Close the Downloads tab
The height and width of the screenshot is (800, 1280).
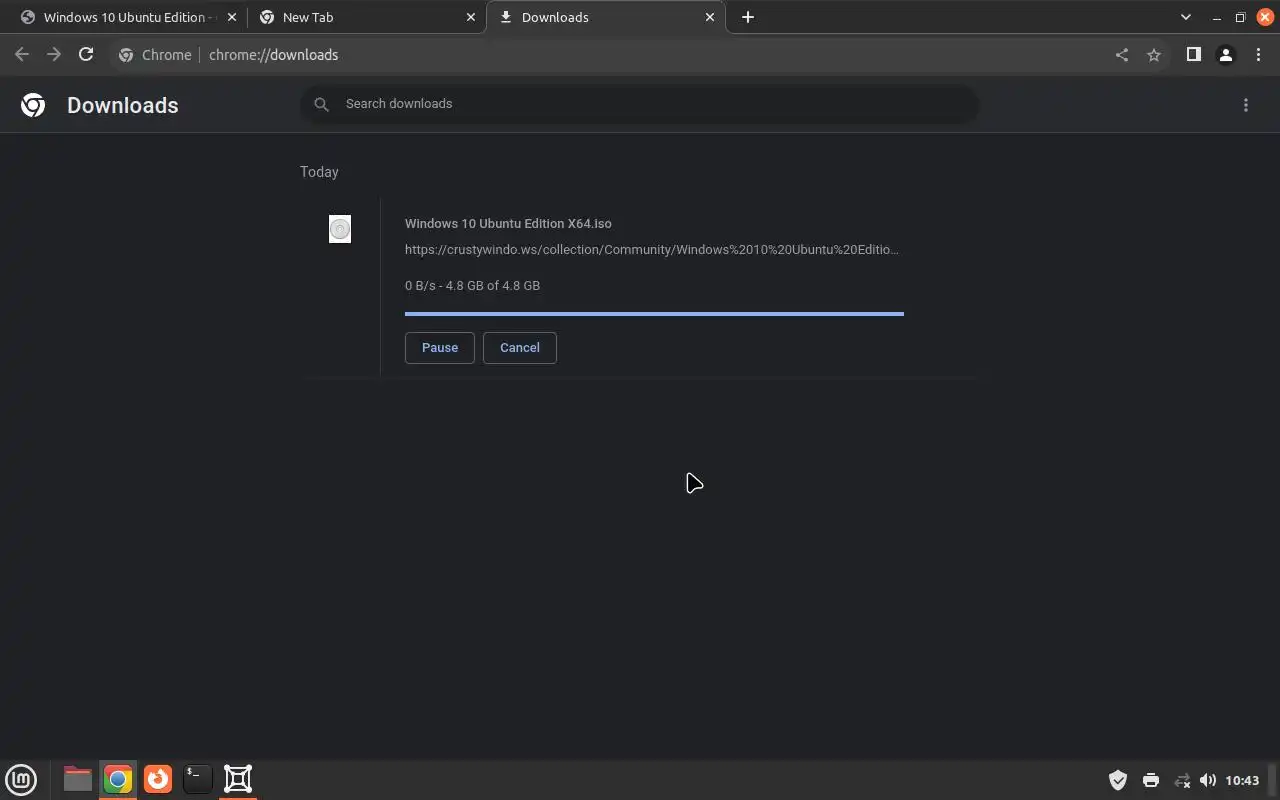tap(710, 17)
